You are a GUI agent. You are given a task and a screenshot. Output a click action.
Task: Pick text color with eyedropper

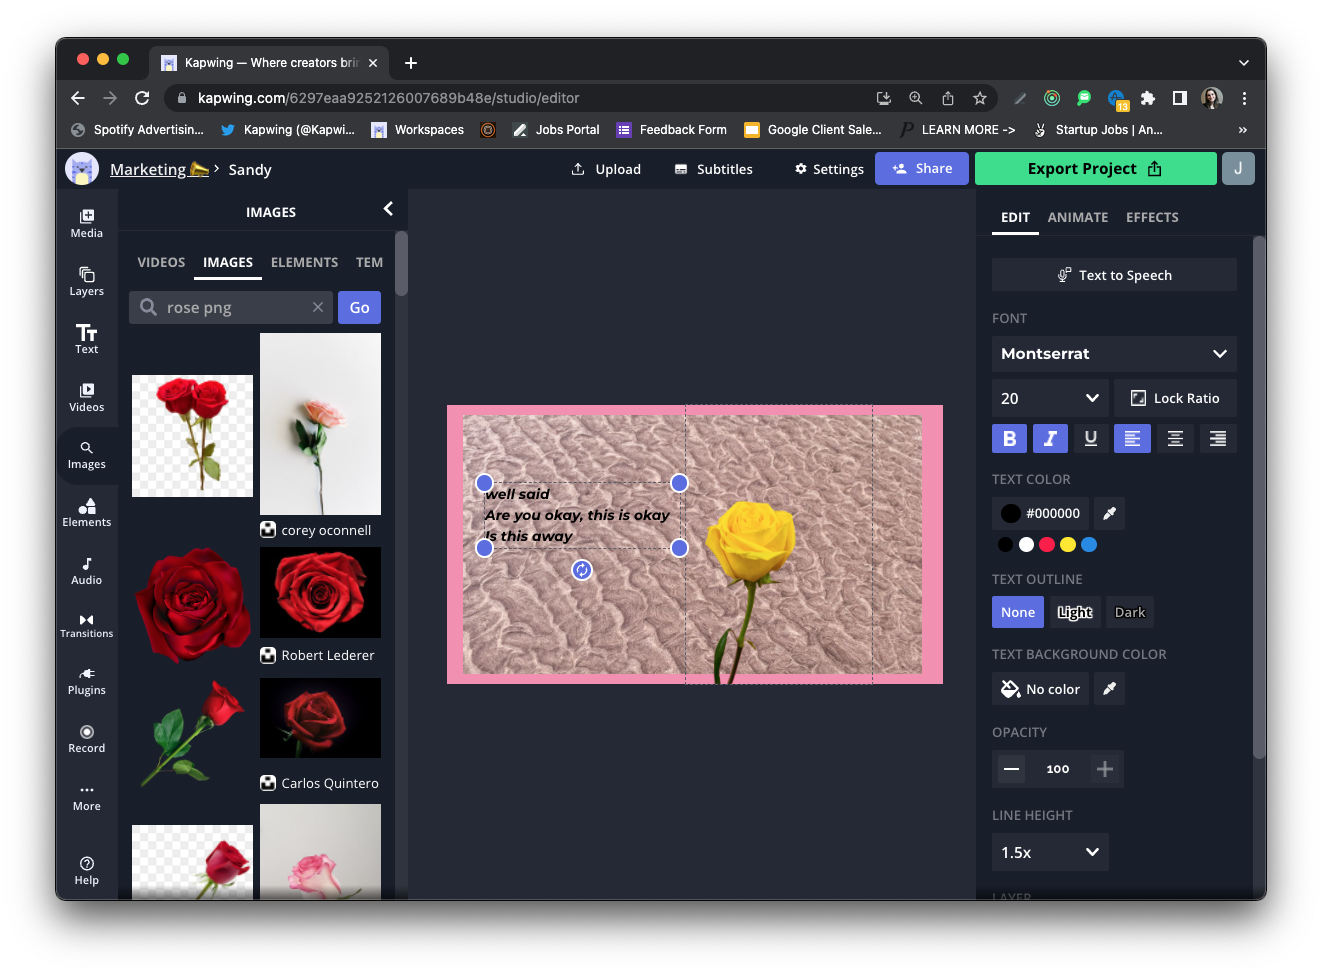click(1109, 513)
